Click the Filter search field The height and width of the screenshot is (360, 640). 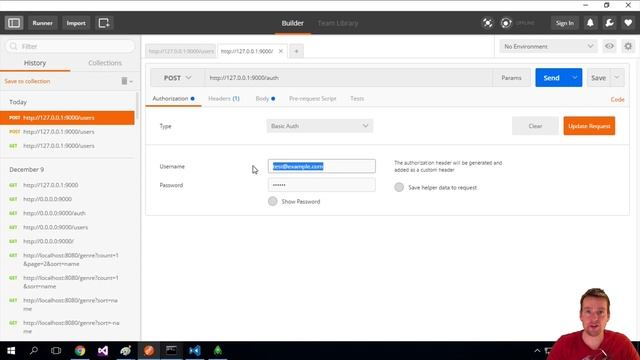pyautogui.click(x=70, y=46)
